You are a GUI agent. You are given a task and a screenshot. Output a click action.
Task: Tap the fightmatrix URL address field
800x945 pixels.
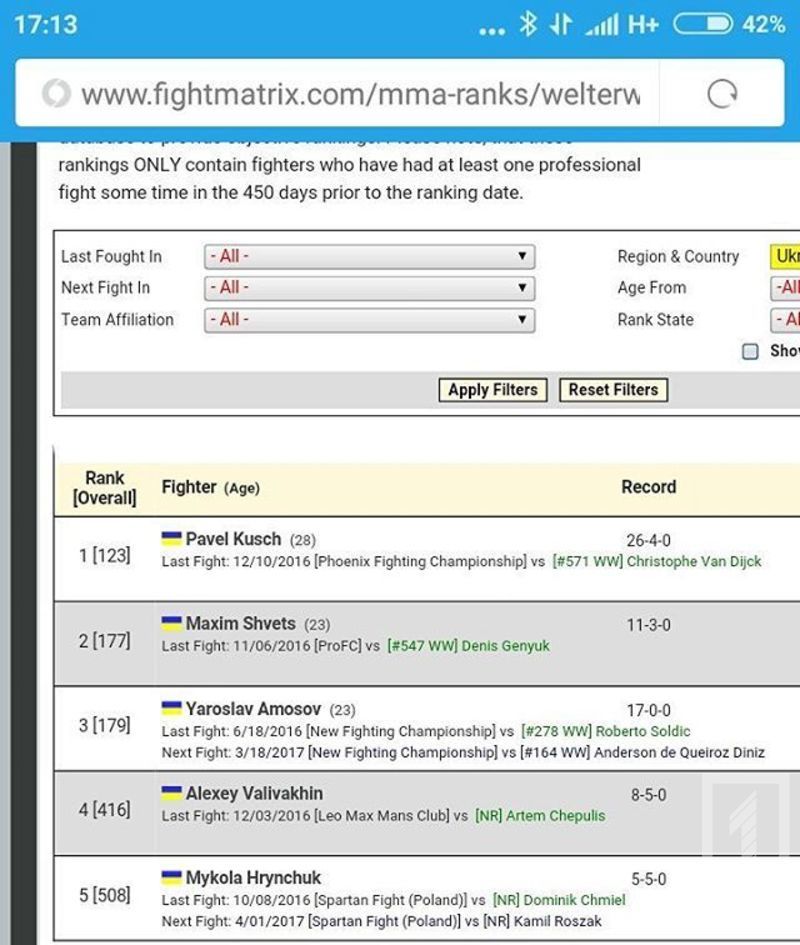pyautogui.click(x=358, y=95)
